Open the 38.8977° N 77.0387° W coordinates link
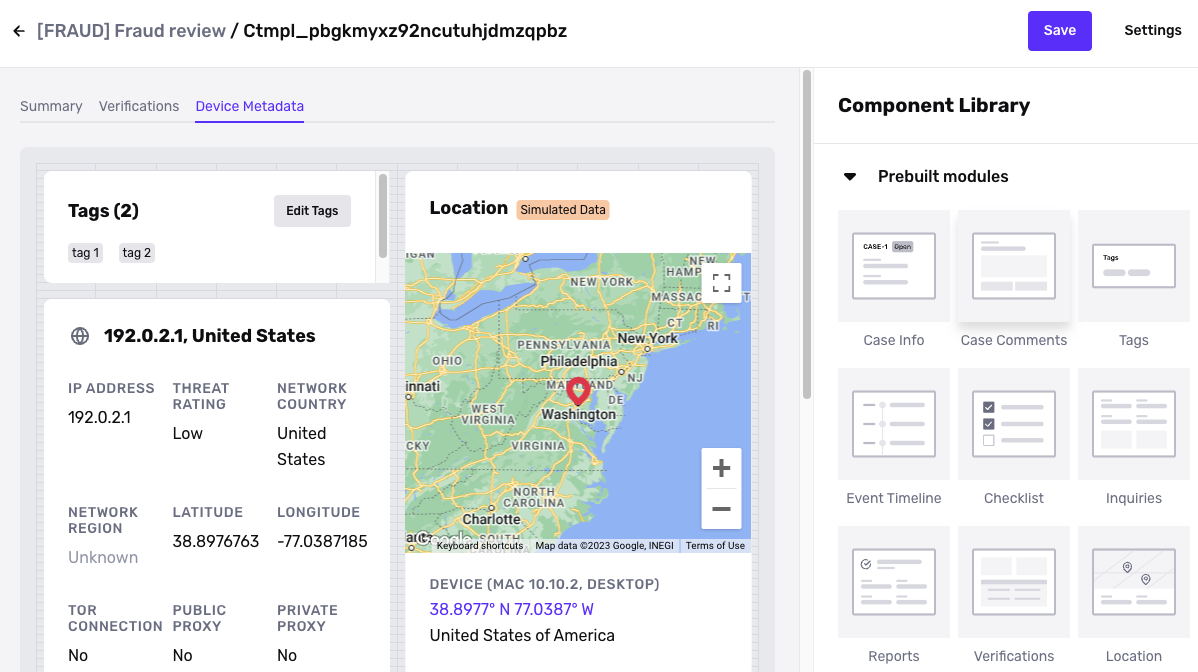 point(511,609)
